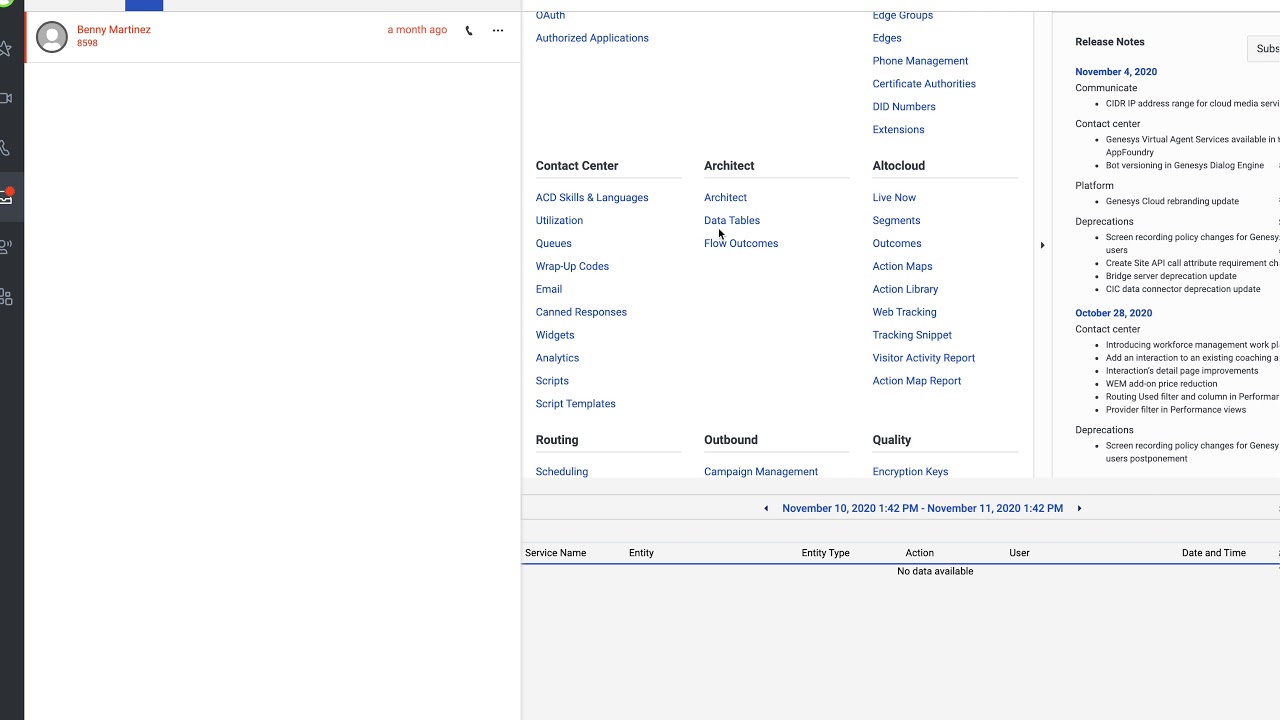Open Scheduling under Routing
This screenshot has height=720, width=1280.
(562, 472)
